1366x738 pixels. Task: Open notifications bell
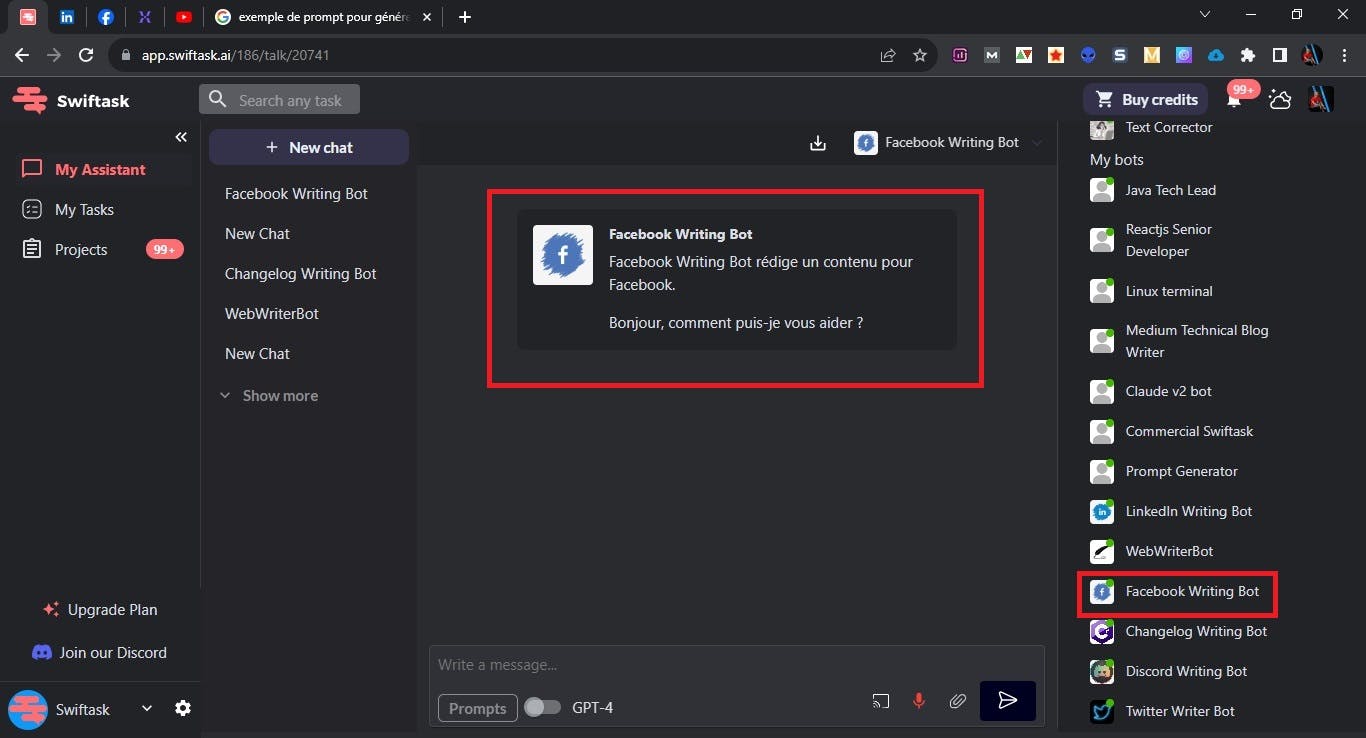click(x=1234, y=99)
